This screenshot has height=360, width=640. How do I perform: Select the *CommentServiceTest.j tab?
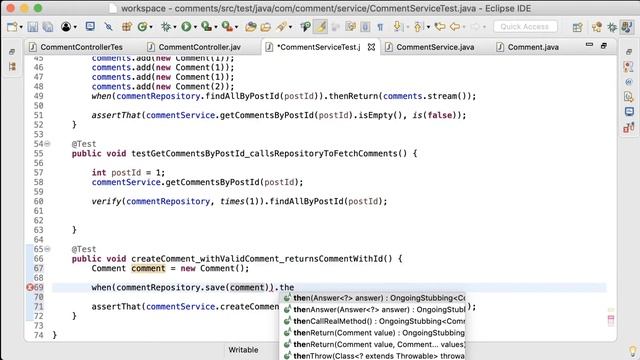click(x=318, y=47)
